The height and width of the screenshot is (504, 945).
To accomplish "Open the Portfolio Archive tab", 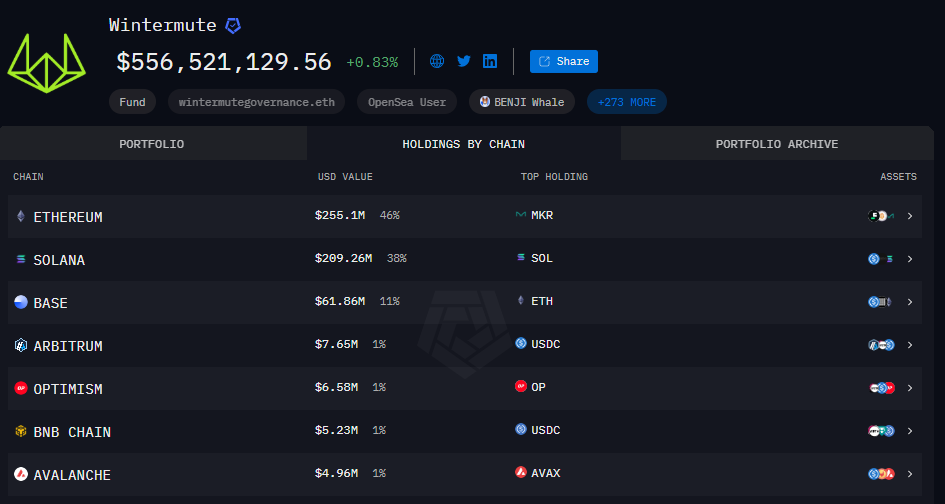I will [777, 143].
